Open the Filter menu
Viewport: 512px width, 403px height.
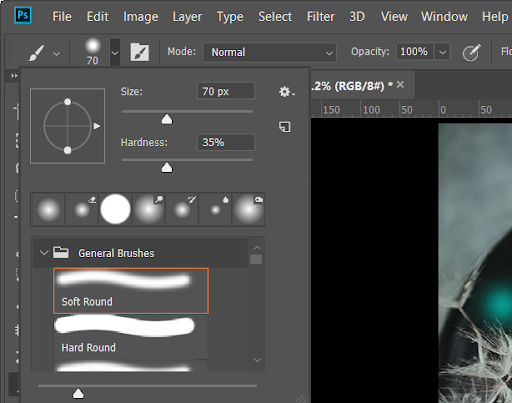pos(321,16)
